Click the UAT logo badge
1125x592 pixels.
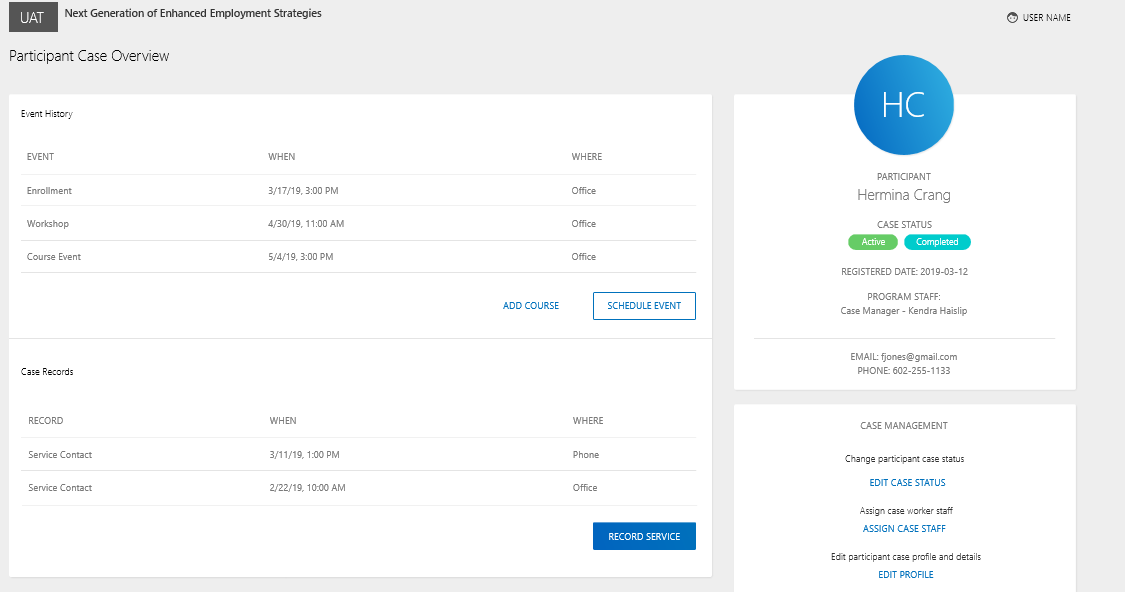33,18
